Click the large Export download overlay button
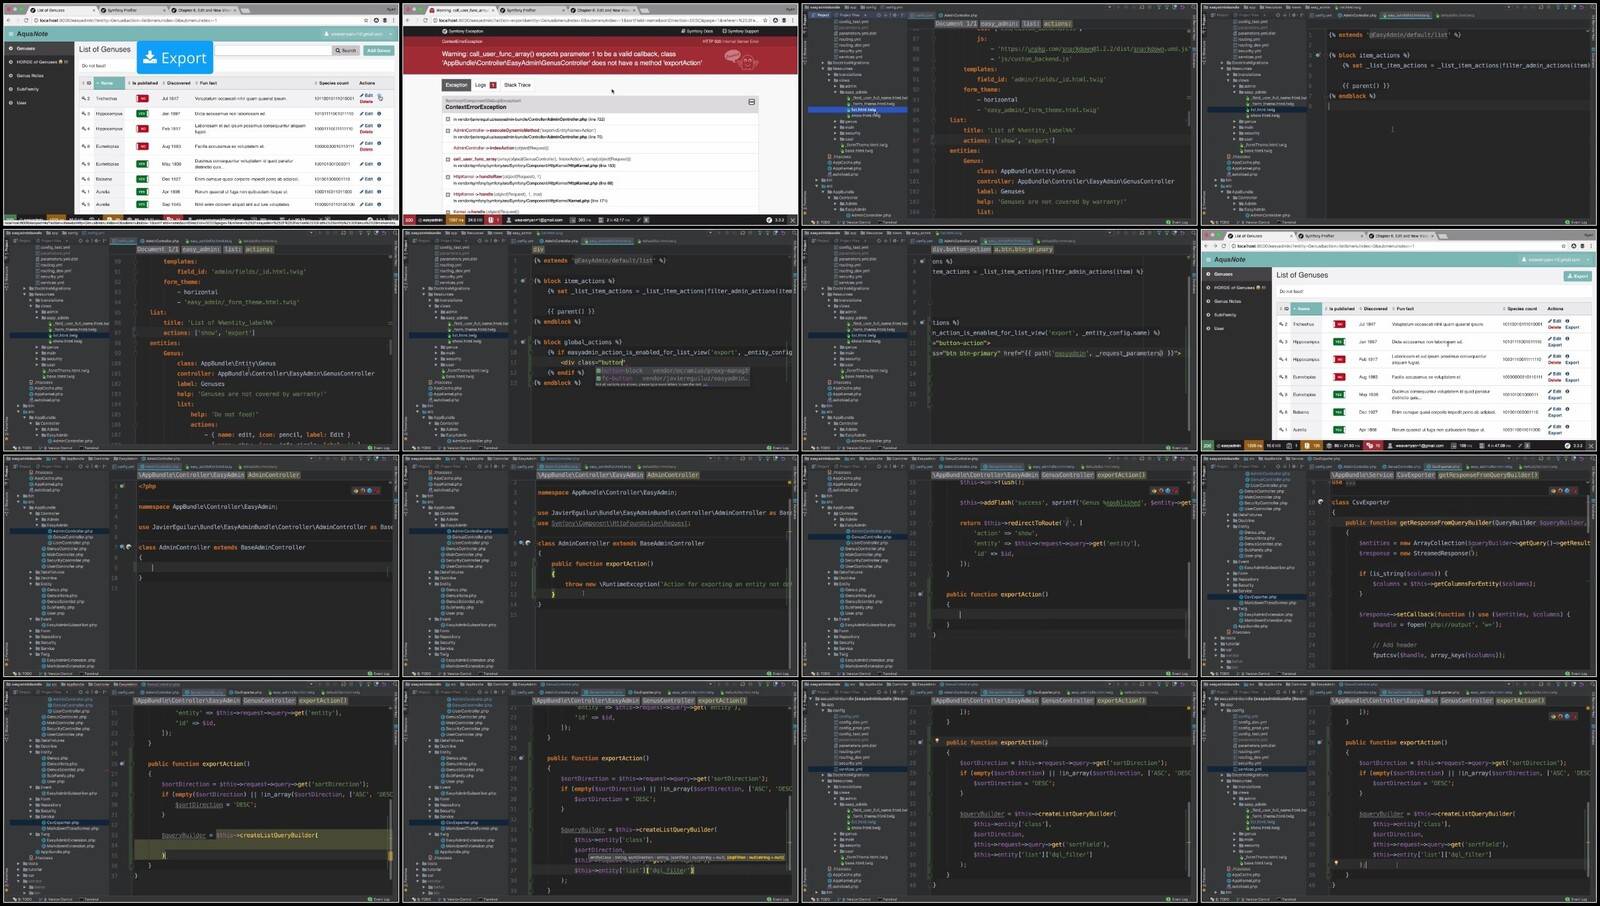Image resolution: width=1600 pixels, height=906 pixels. point(174,58)
